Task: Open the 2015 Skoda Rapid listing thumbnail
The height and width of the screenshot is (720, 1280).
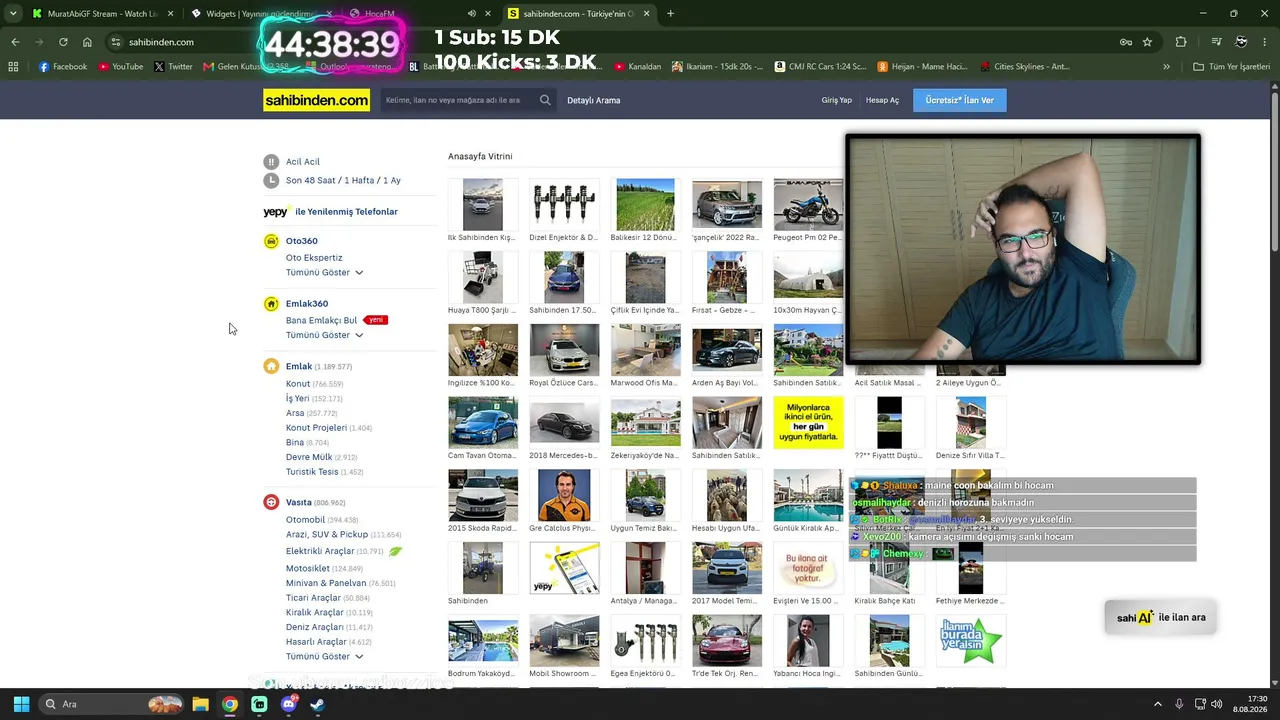Action: point(483,495)
